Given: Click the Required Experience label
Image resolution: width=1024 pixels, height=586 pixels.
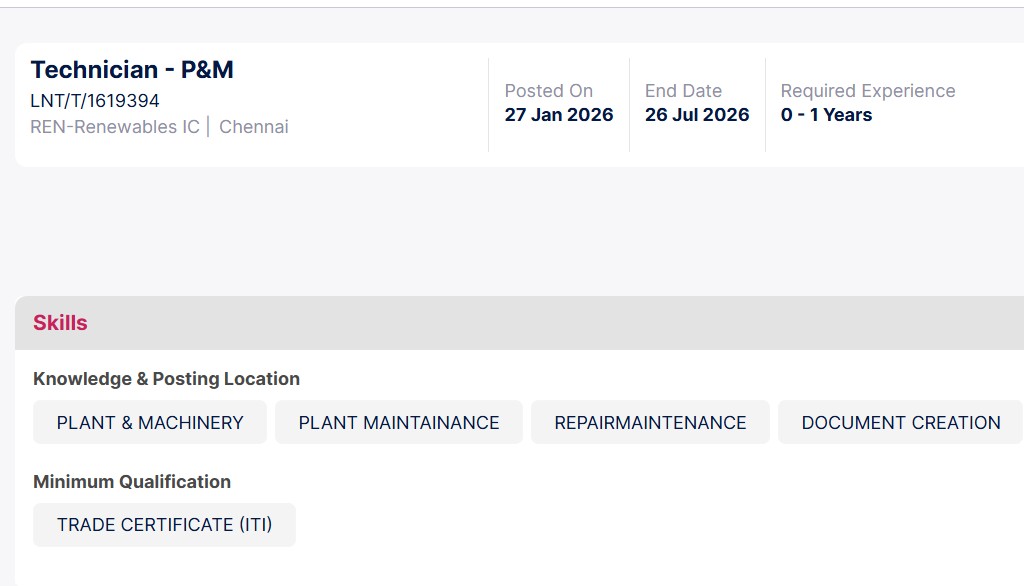Looking at the screenshot, I should click(x=868, y=91).
